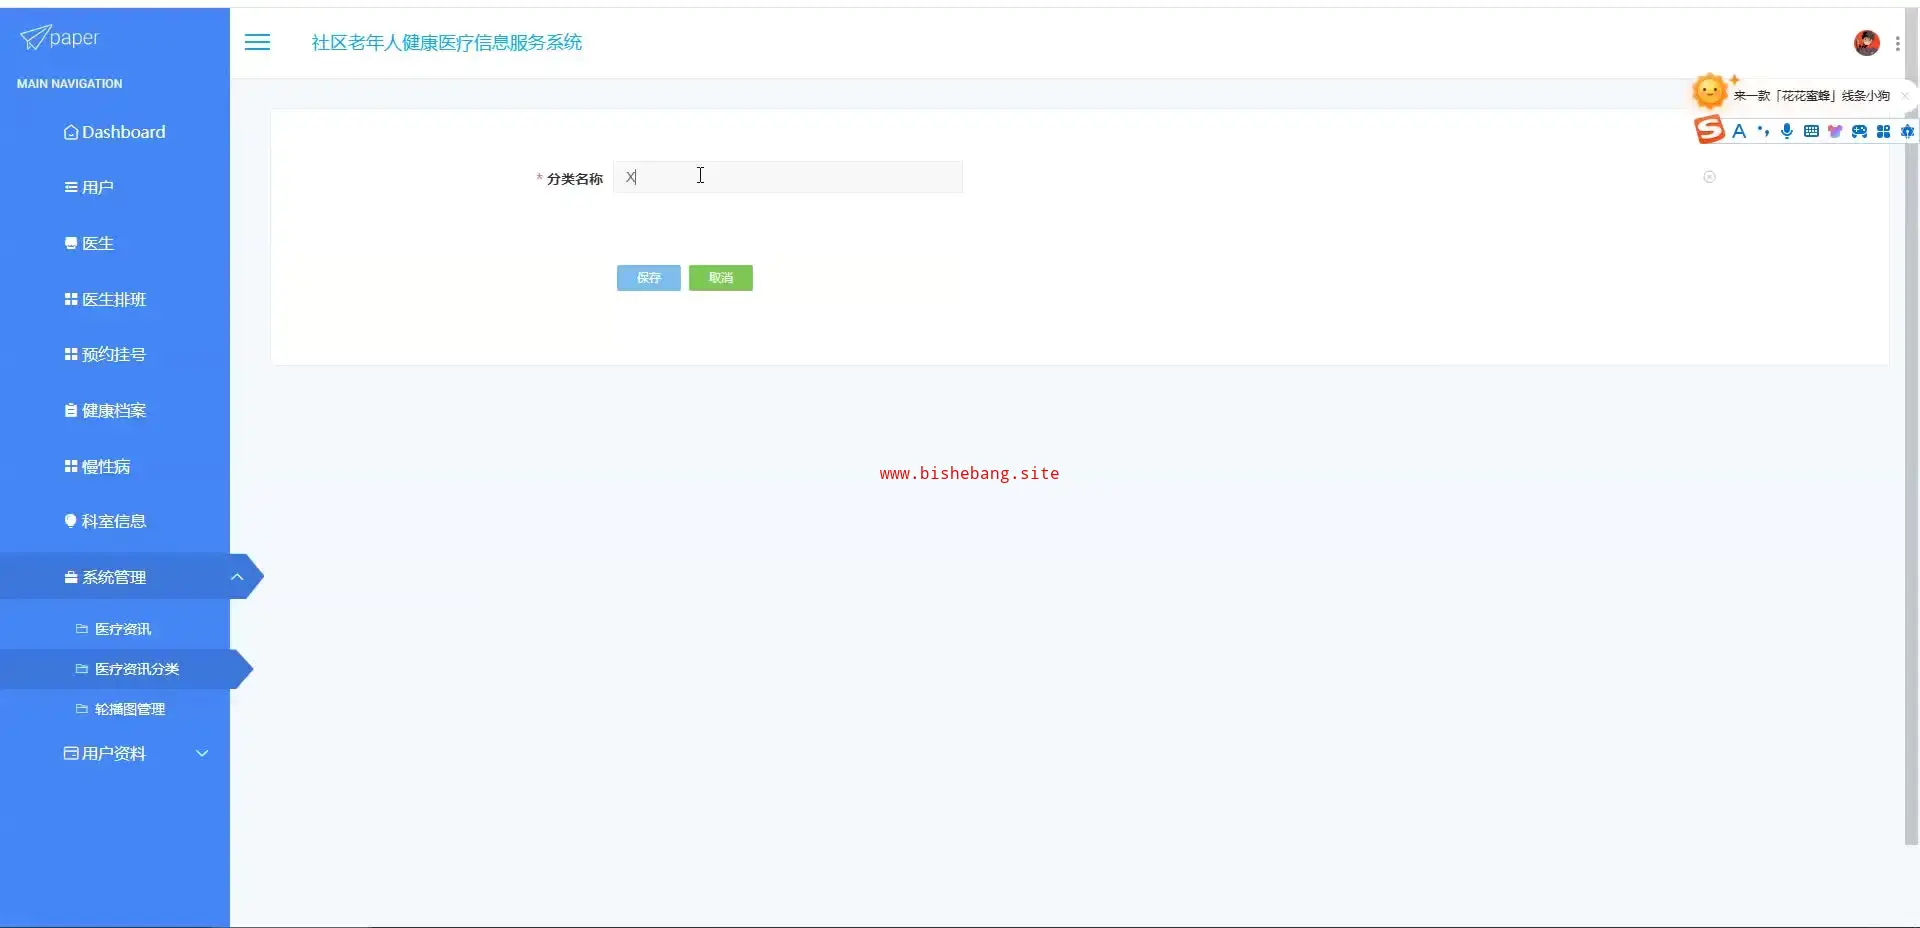
Task: Click the 分类名称 text input
Action: 788,177
